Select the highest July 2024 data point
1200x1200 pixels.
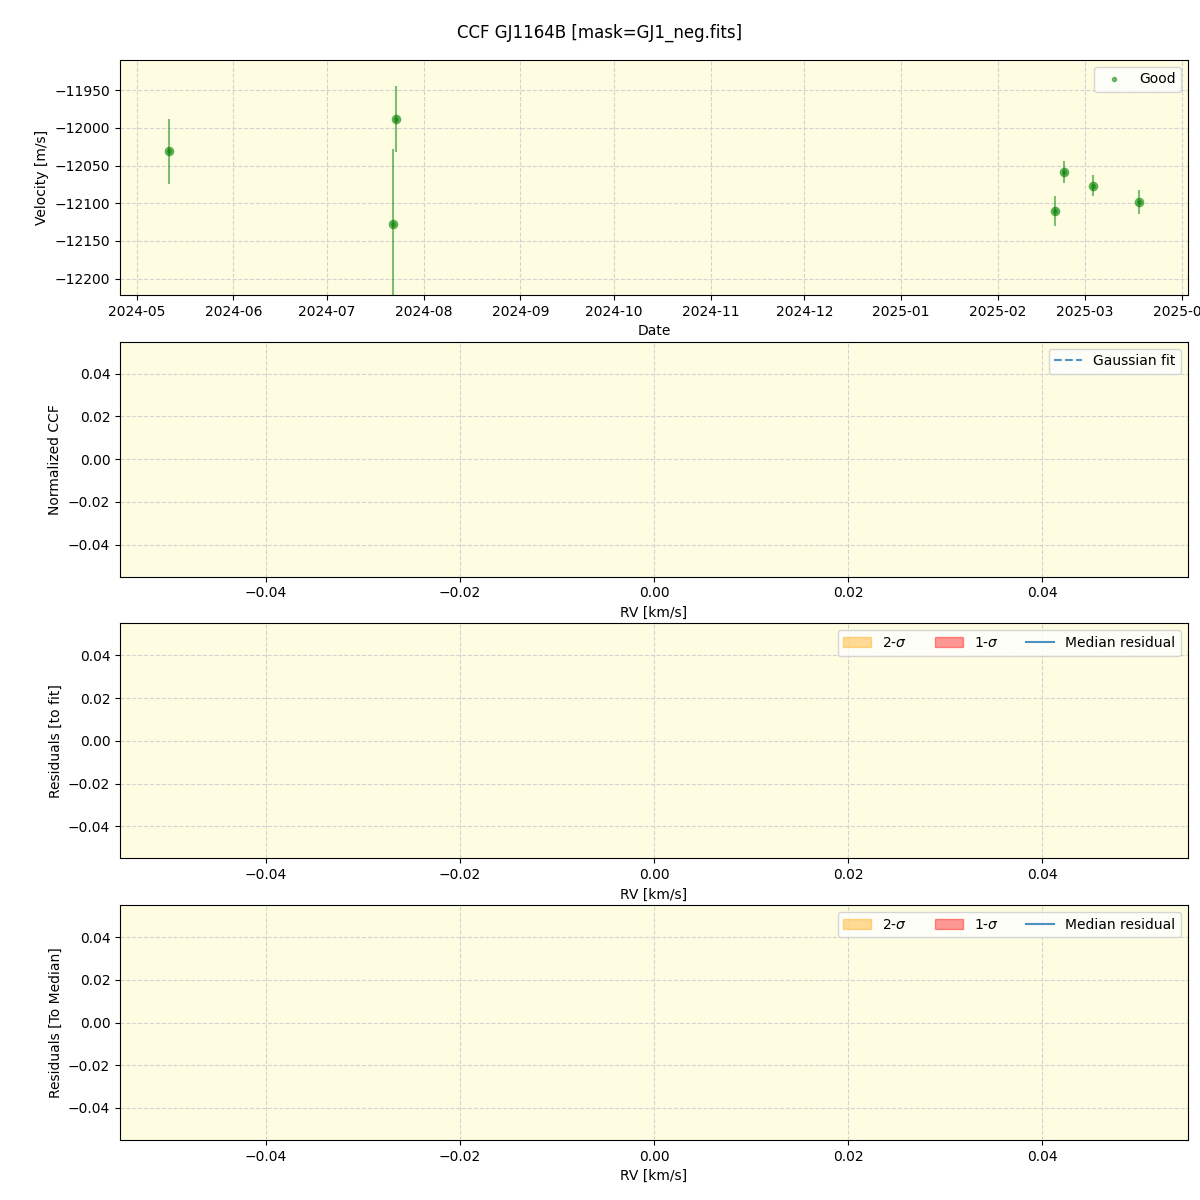click(396, 119)
